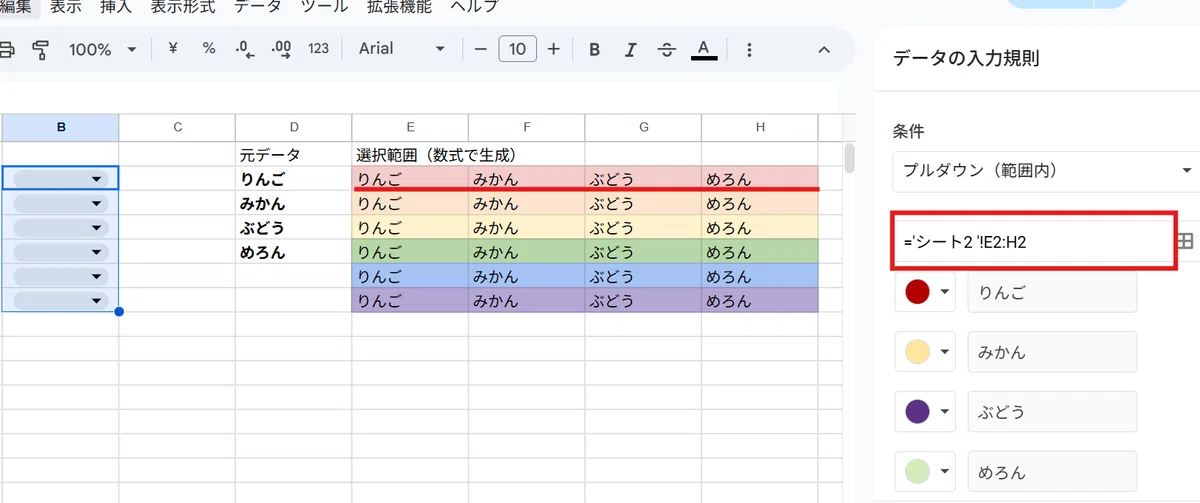Select column C header
Image resolution: width=1200 pixels, height=503 pixels.
pos(177,127)
